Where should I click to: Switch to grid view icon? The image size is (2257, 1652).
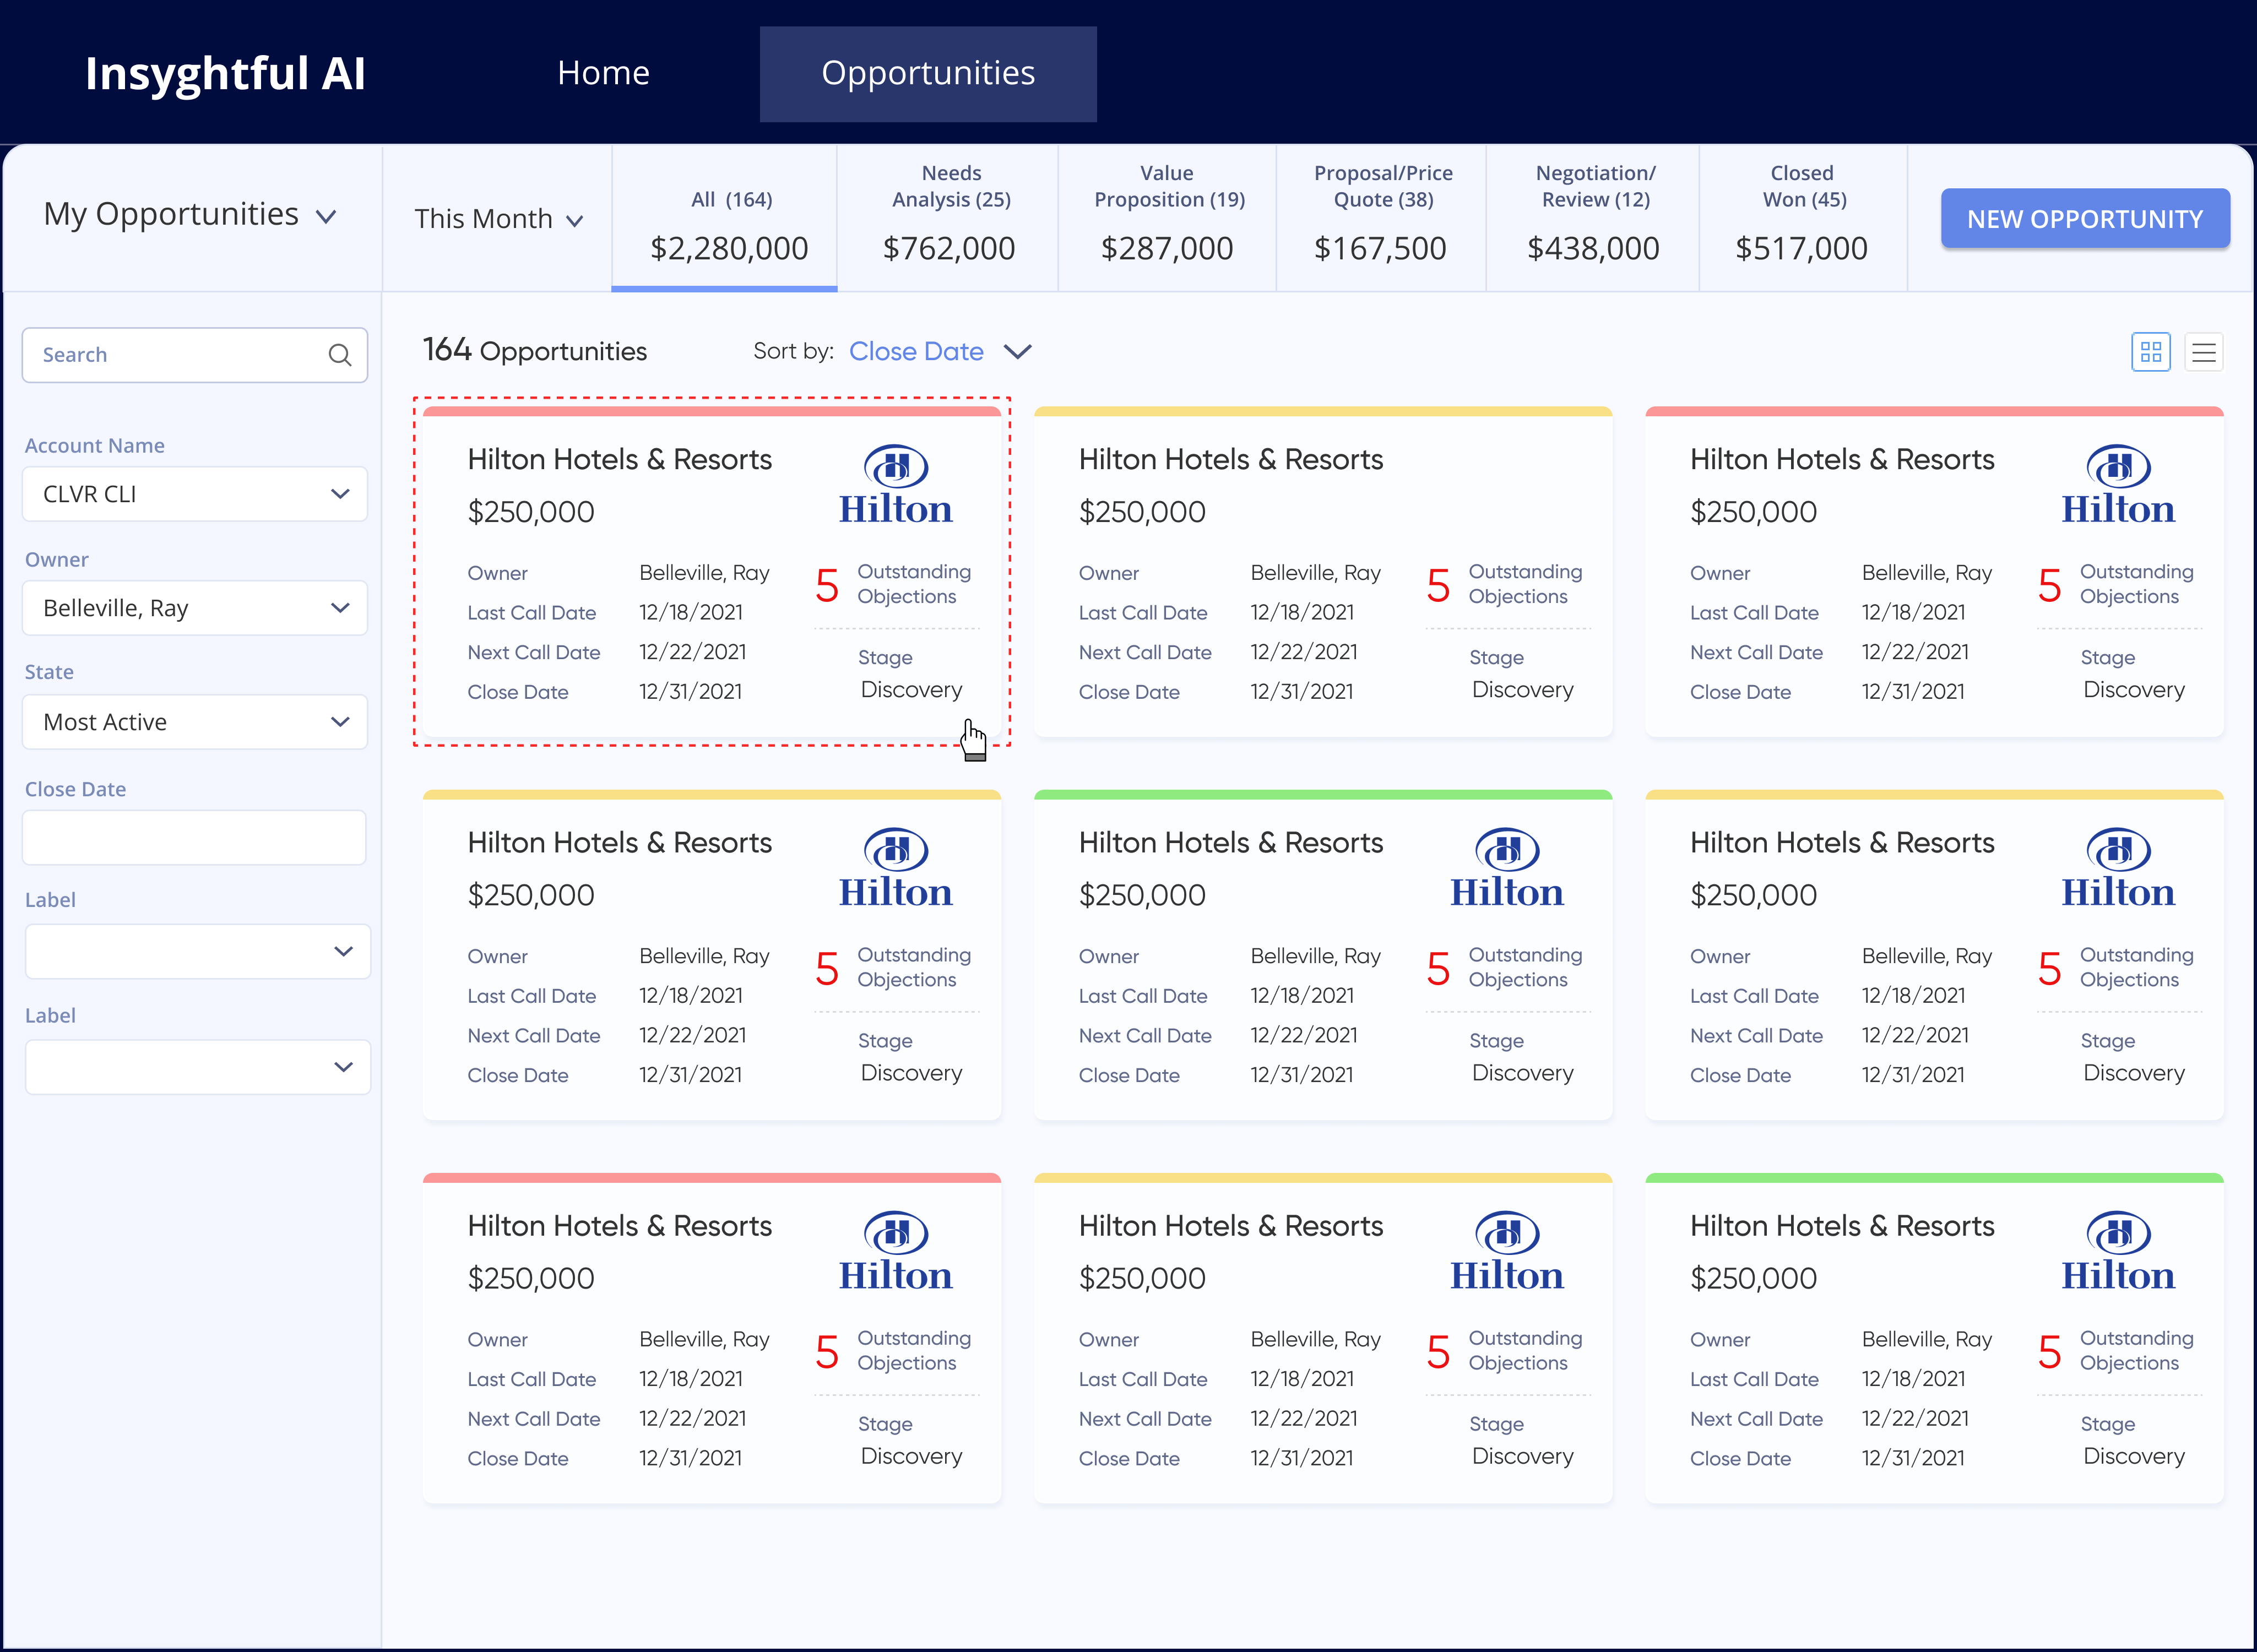2150,352
